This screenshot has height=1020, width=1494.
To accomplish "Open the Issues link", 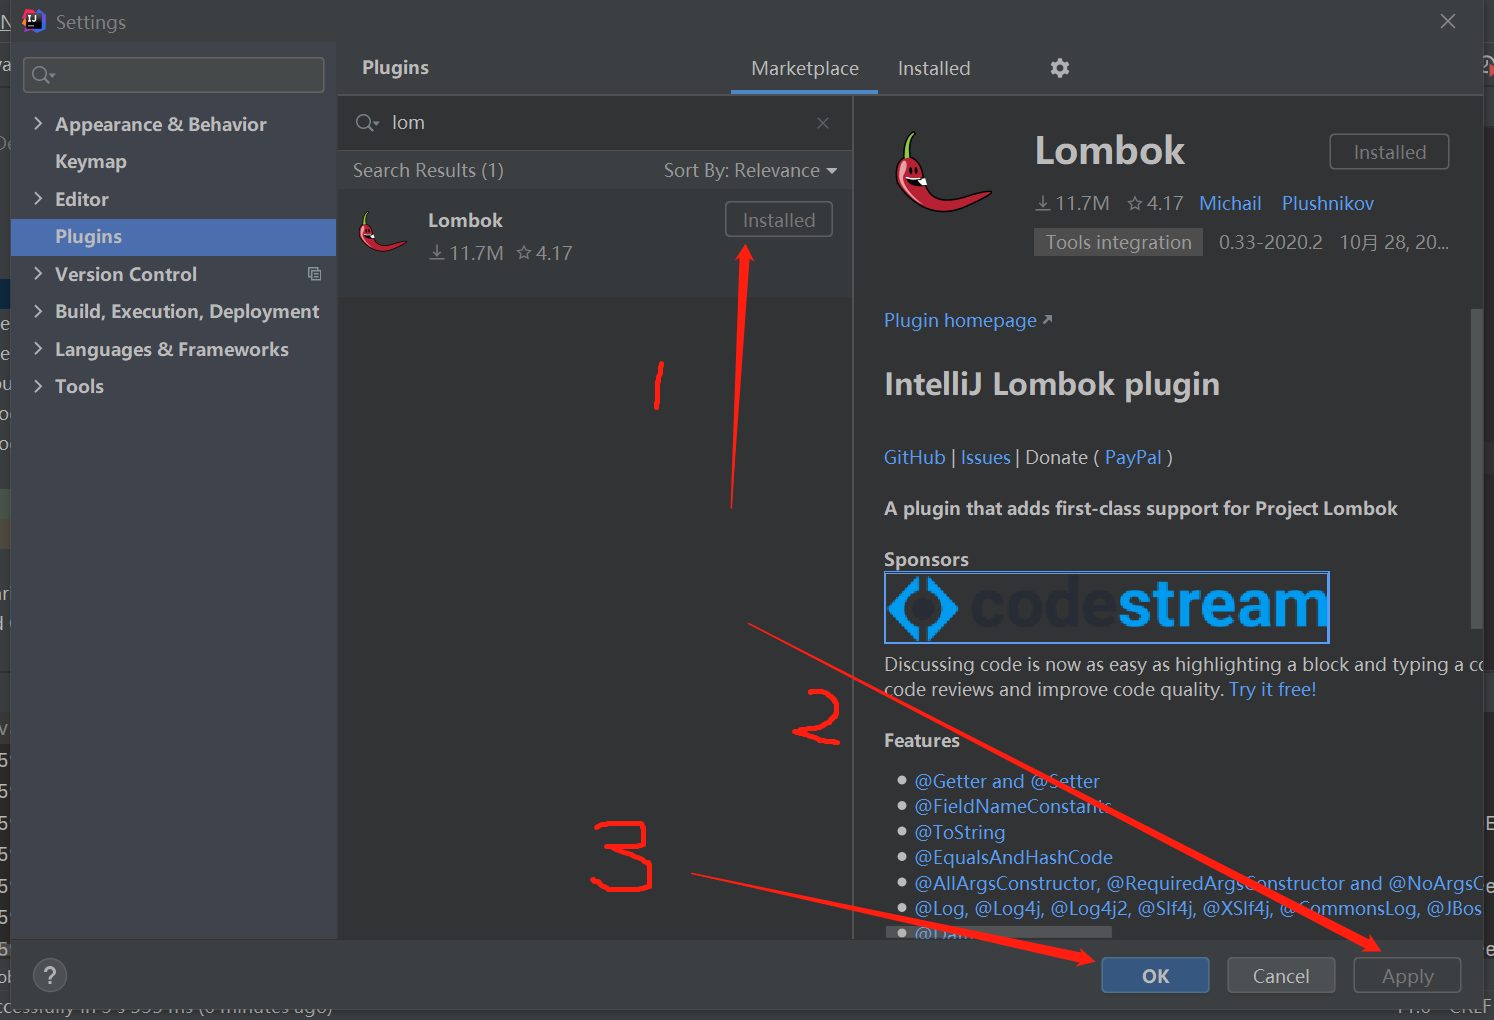I will click(985, 458).
